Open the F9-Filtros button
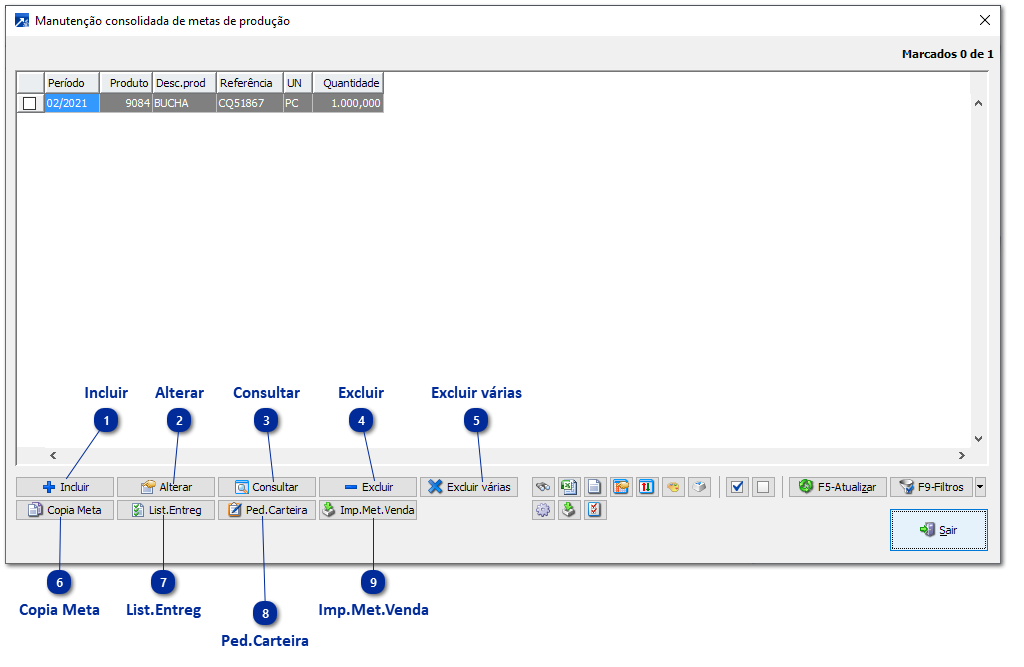The image size is (1024, 667). click(x=932, y=487)
